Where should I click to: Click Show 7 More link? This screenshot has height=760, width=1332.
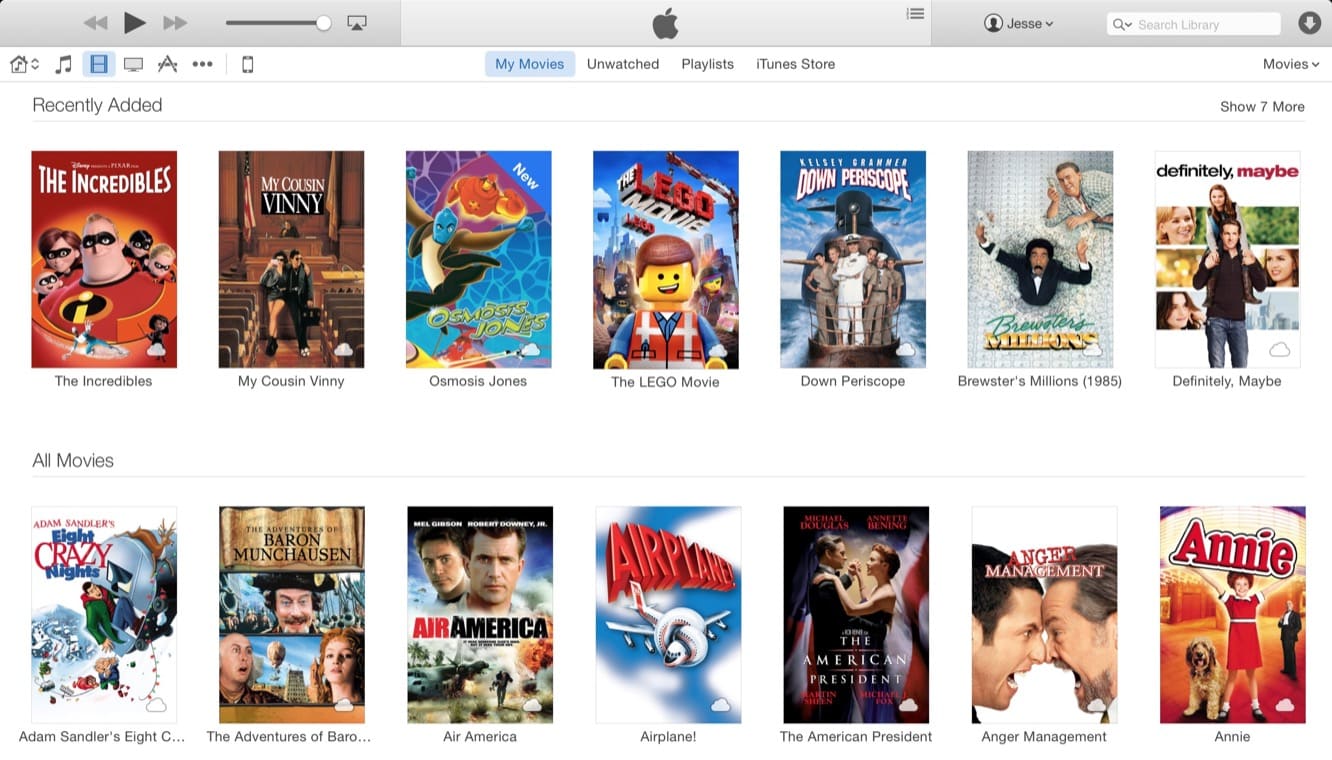tap(1262, 107)
